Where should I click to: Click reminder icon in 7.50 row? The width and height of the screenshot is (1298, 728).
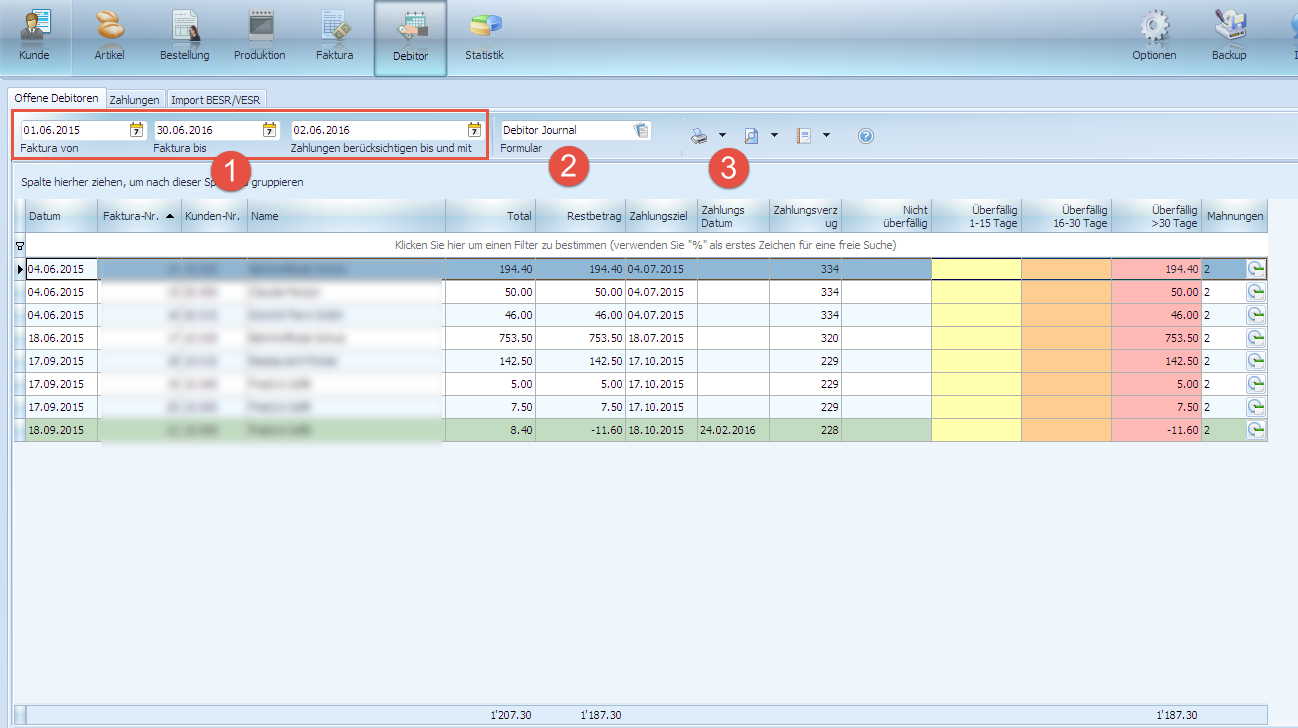coord(1255,407)
